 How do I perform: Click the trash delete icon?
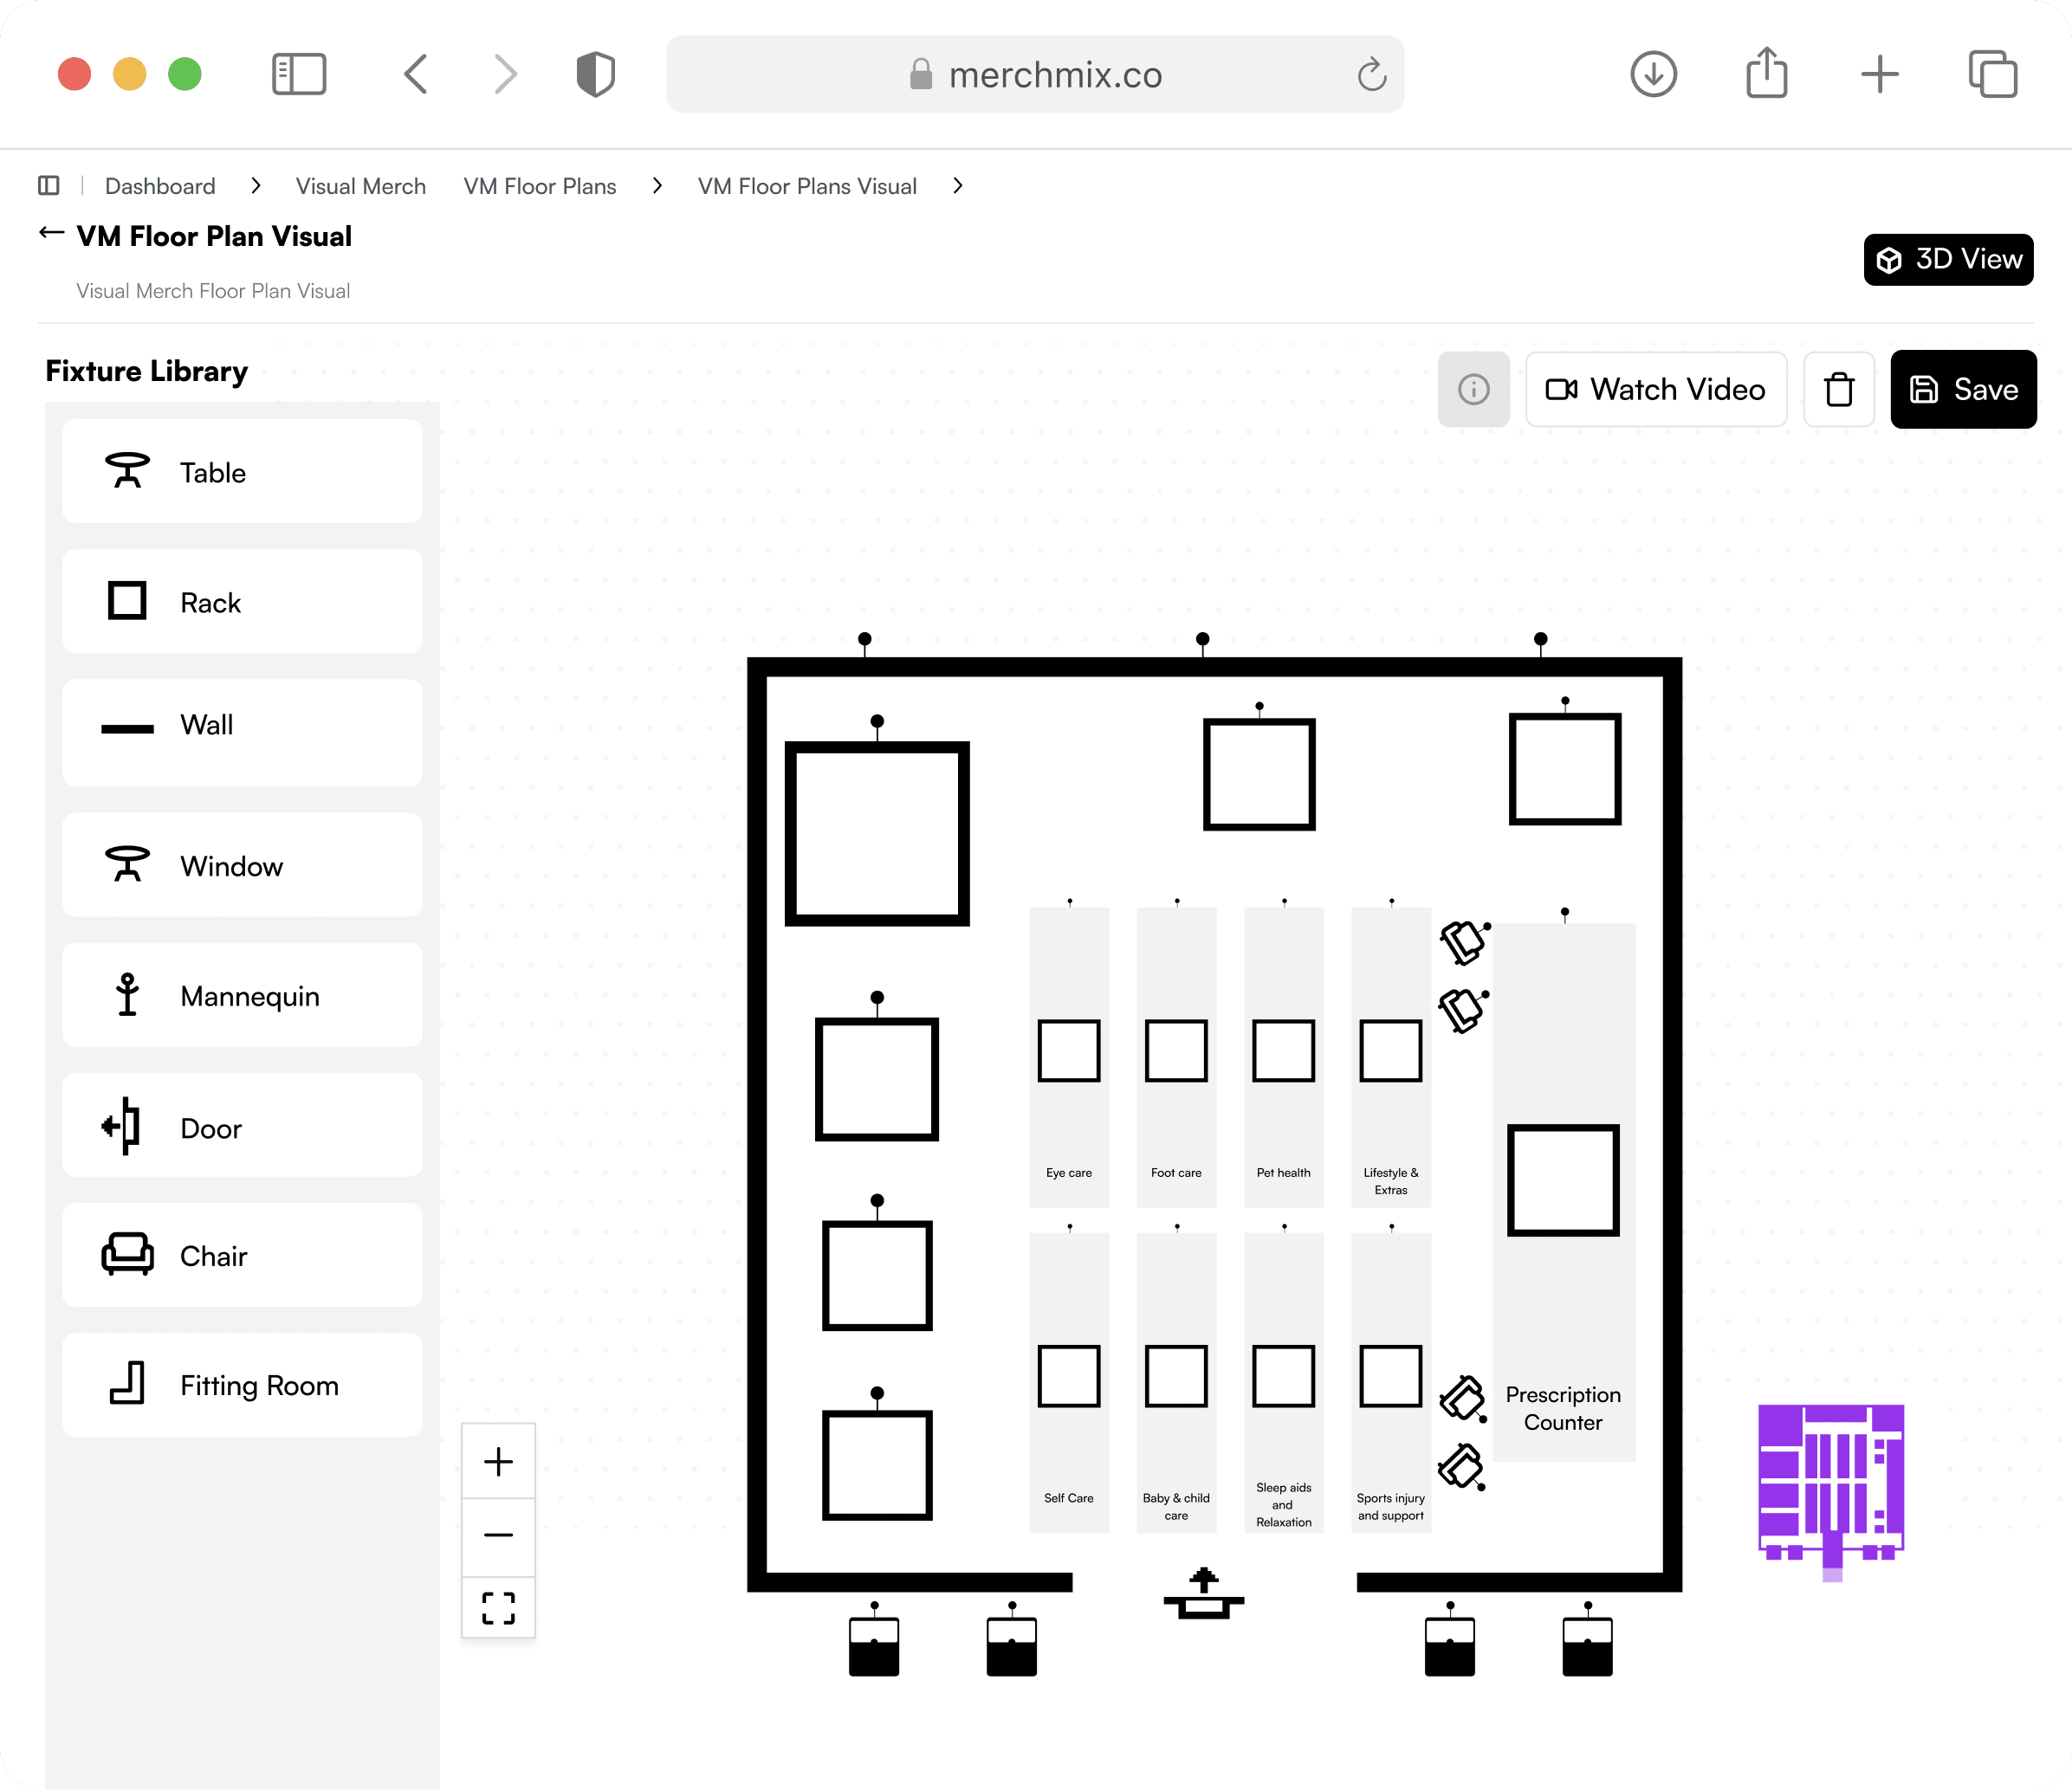click(x=1838, y=389)
